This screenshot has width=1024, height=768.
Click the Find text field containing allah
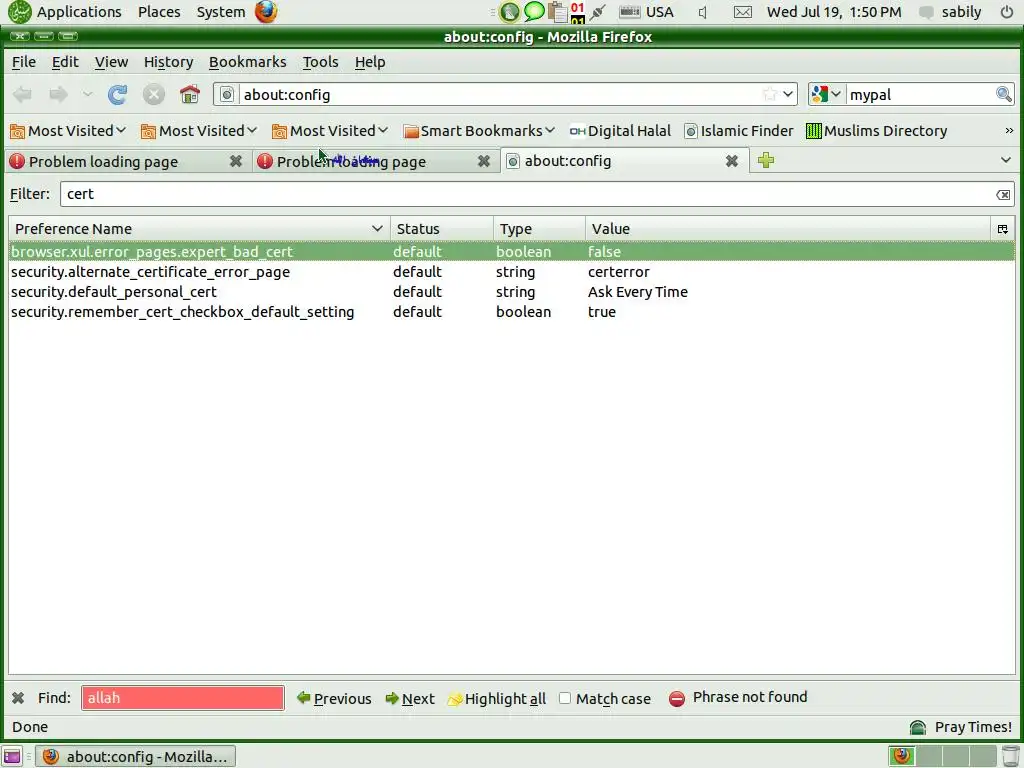click(x=183, y=698)
